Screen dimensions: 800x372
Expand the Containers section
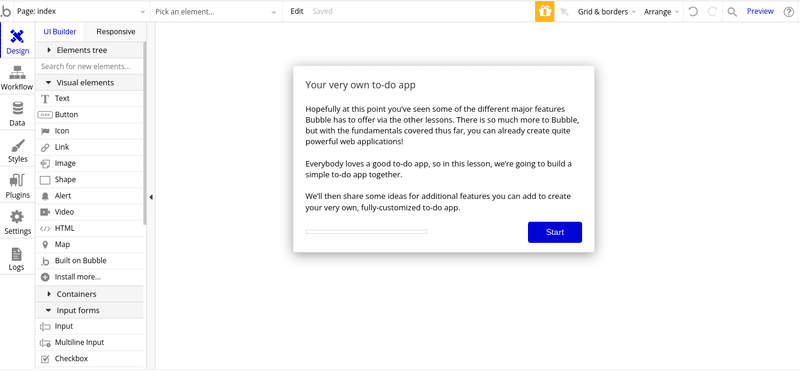coord(89,294)
